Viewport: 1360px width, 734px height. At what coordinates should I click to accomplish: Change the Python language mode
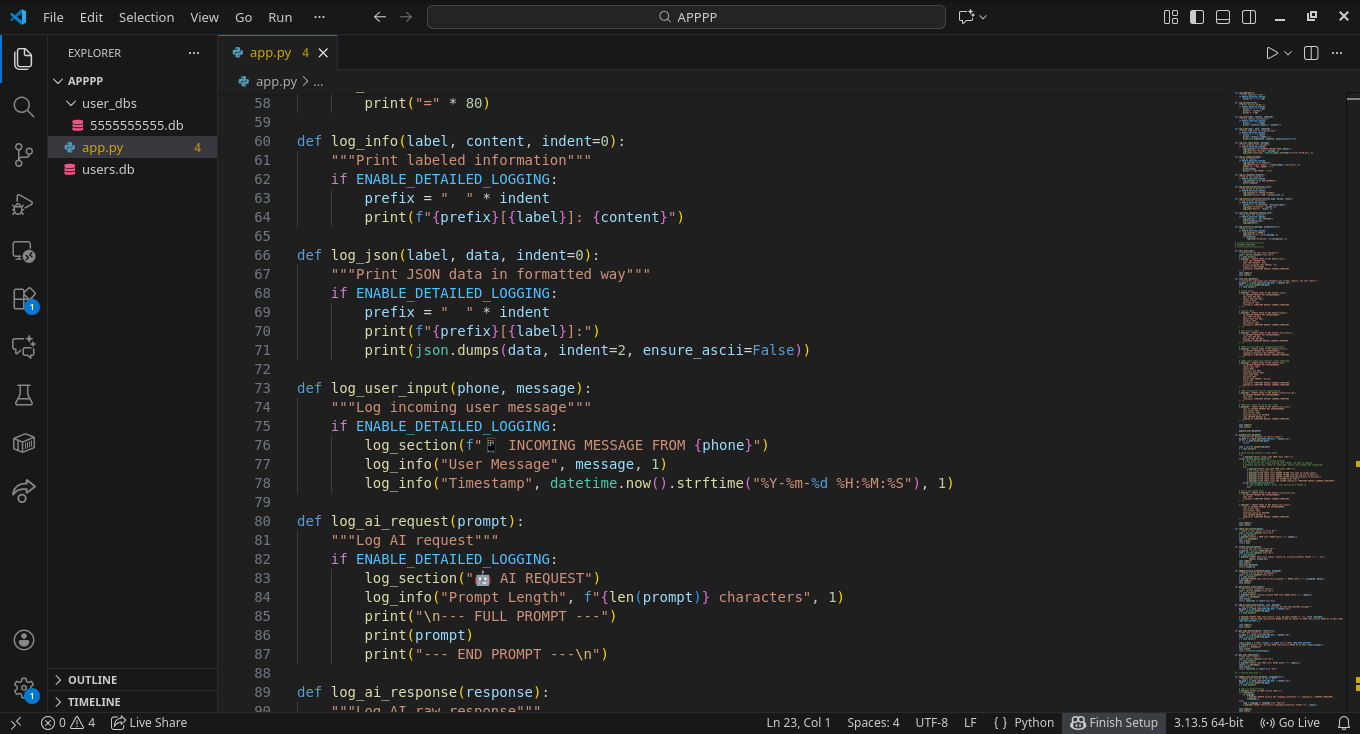pos(1034,722)
